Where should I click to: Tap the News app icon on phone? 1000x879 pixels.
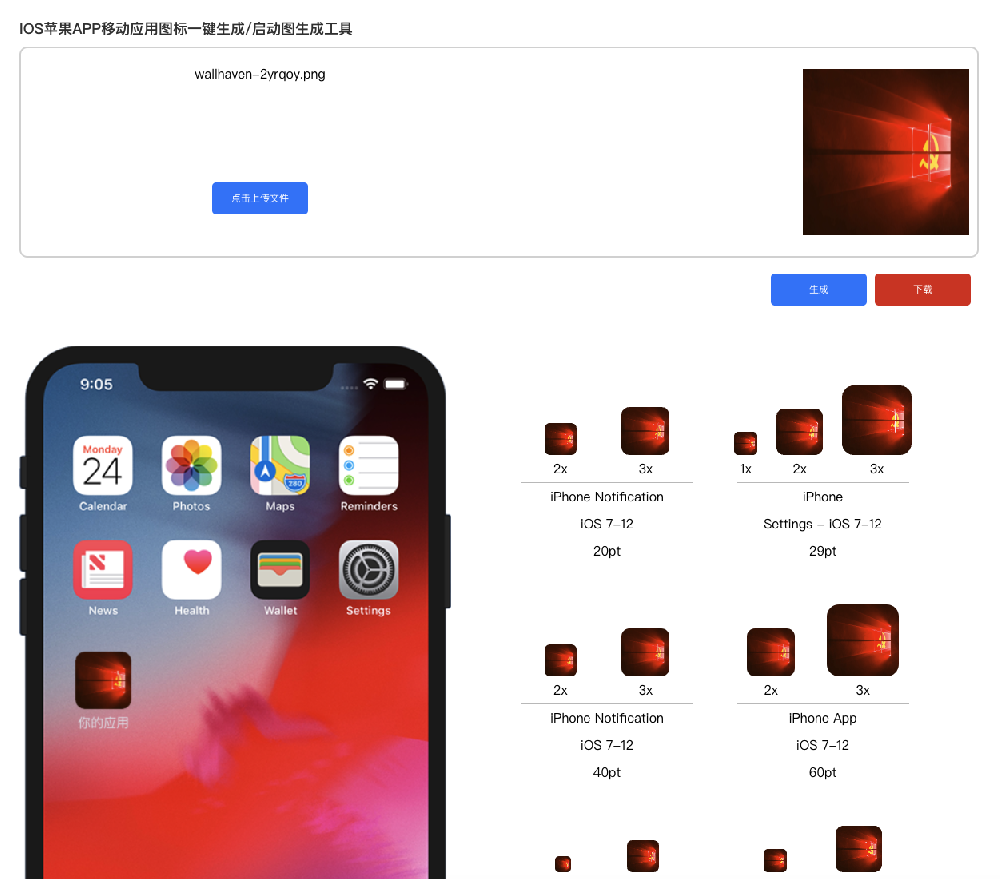coord(103,570)
